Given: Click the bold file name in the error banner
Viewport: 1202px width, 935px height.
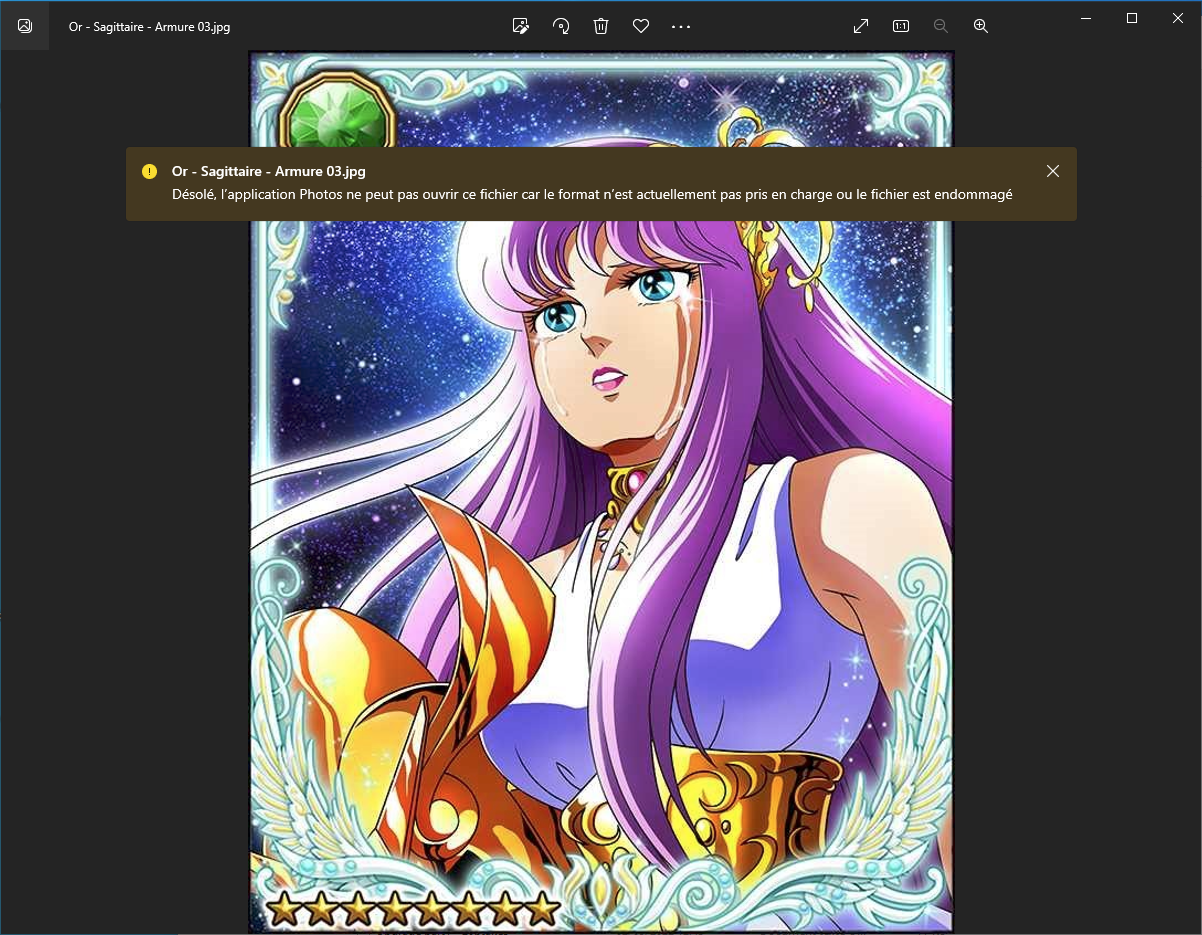Looking at the screenshot, I should tap(269, 172).
